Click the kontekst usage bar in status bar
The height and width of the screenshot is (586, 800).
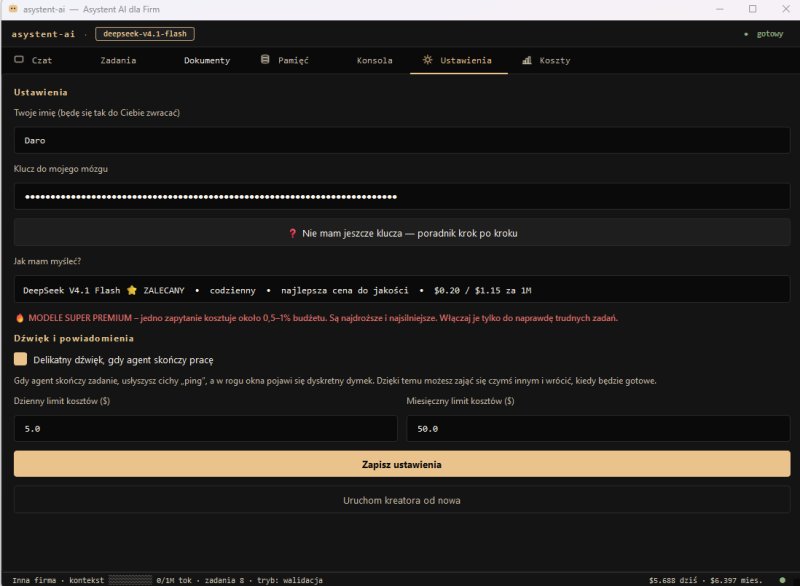(x=130, y=580)
